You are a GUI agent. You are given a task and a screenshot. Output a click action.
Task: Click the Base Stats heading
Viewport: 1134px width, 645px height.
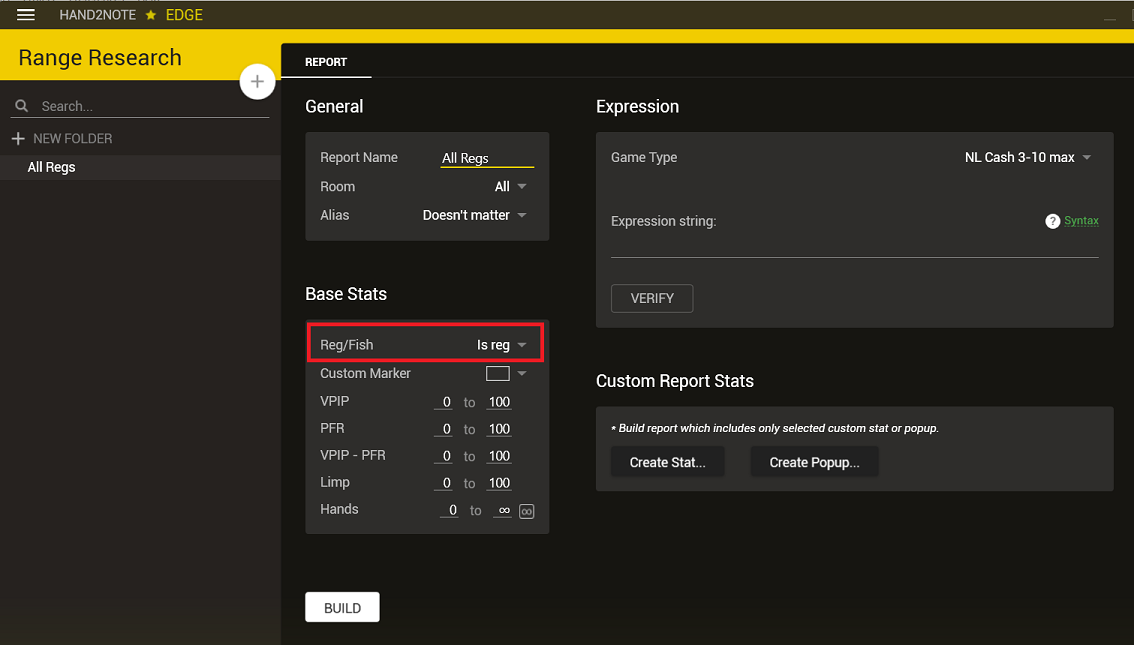(346, 294)
